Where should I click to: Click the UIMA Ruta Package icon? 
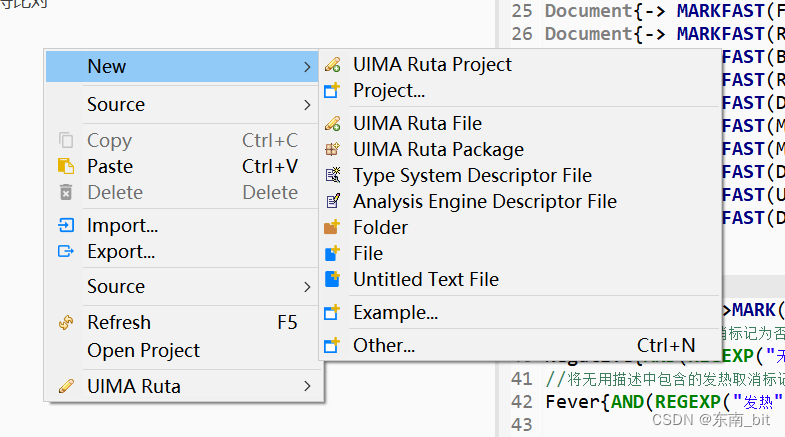pos(333,150)
